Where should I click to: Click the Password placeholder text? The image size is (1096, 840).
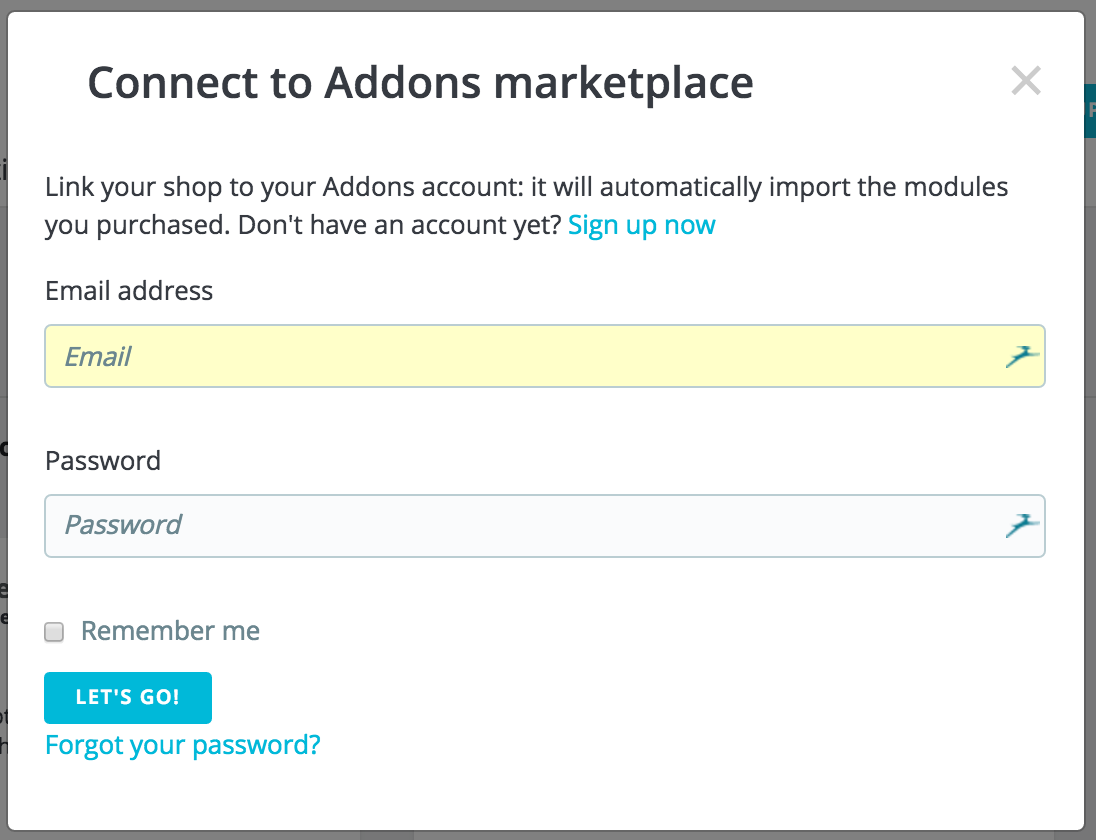tap(123, 525)
